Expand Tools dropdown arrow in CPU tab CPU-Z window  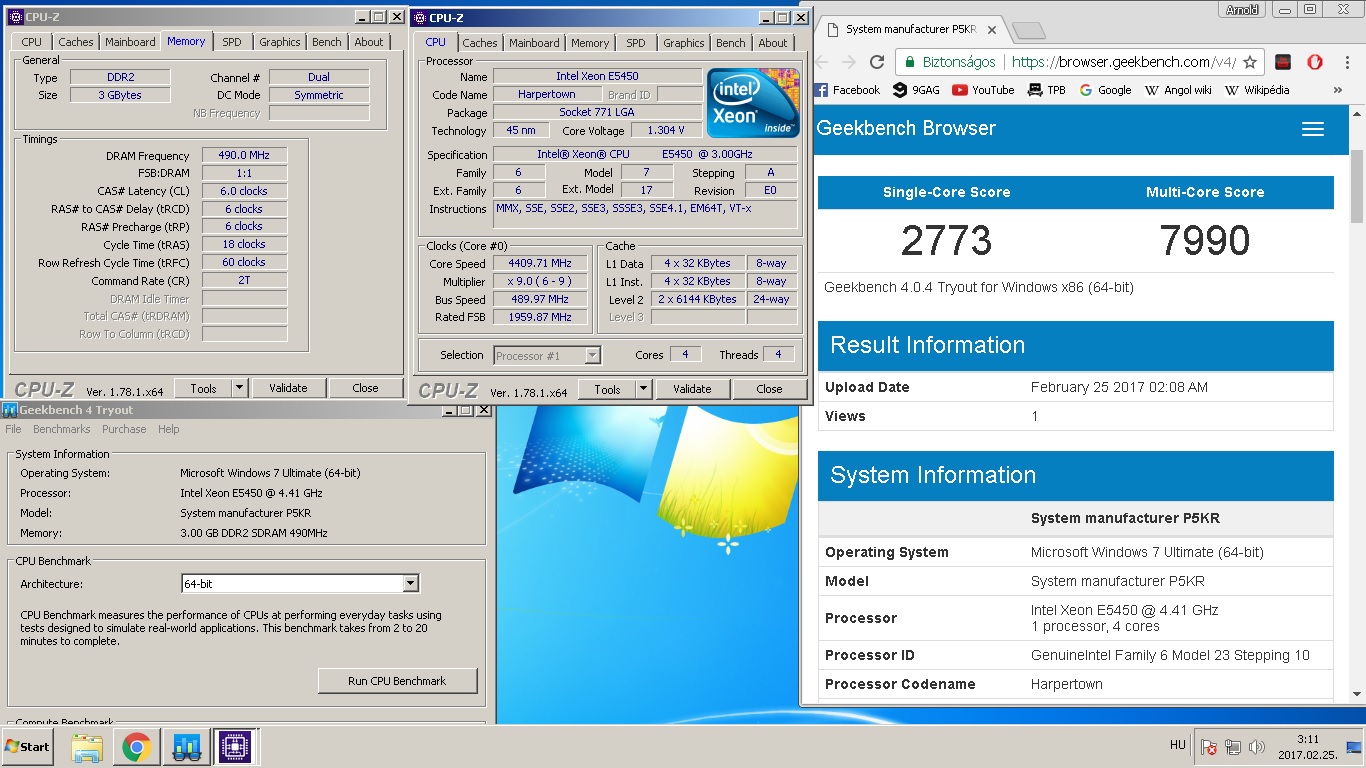[644, 389]
